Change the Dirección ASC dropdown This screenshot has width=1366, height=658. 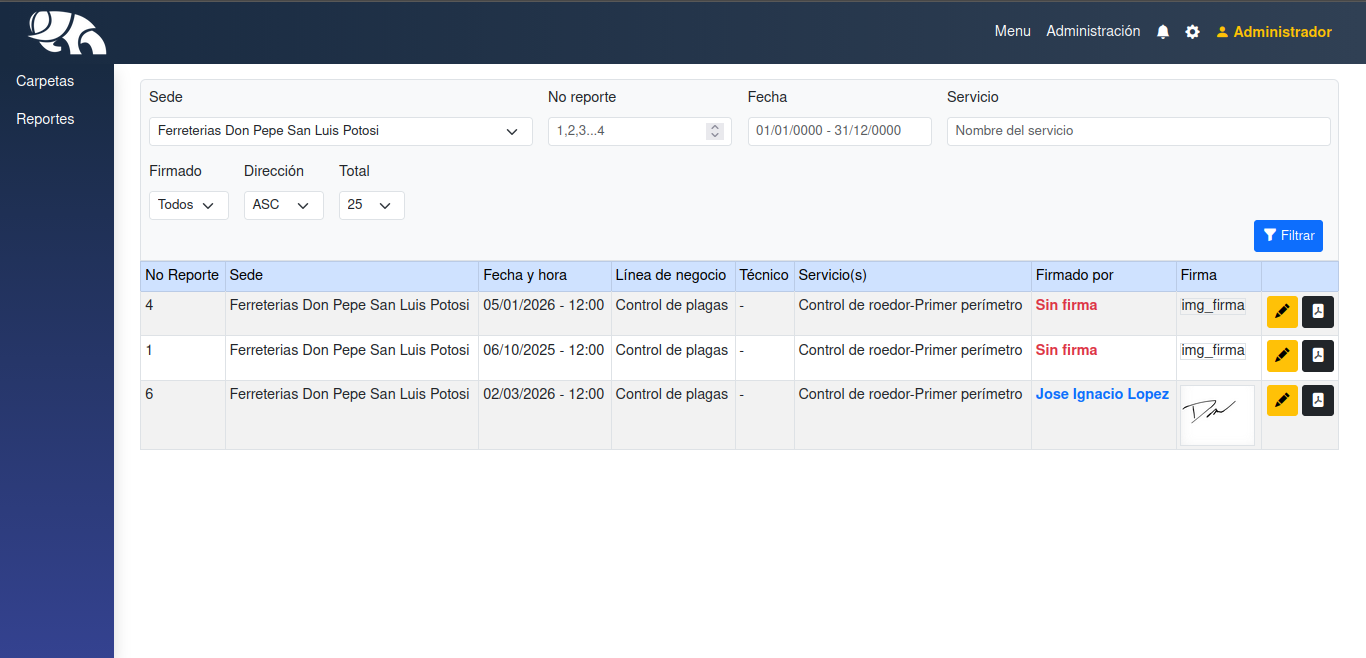(x=283, y=205)
